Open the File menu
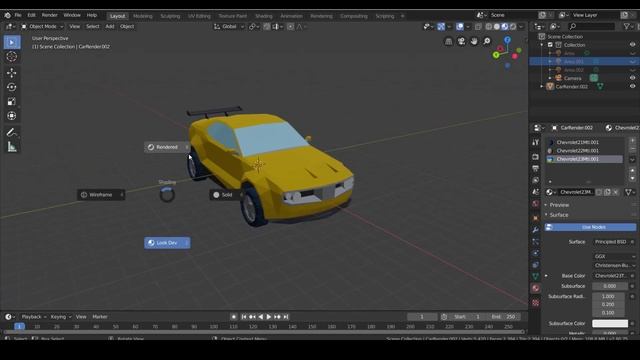The image size is (640, 360). point(18,15)
